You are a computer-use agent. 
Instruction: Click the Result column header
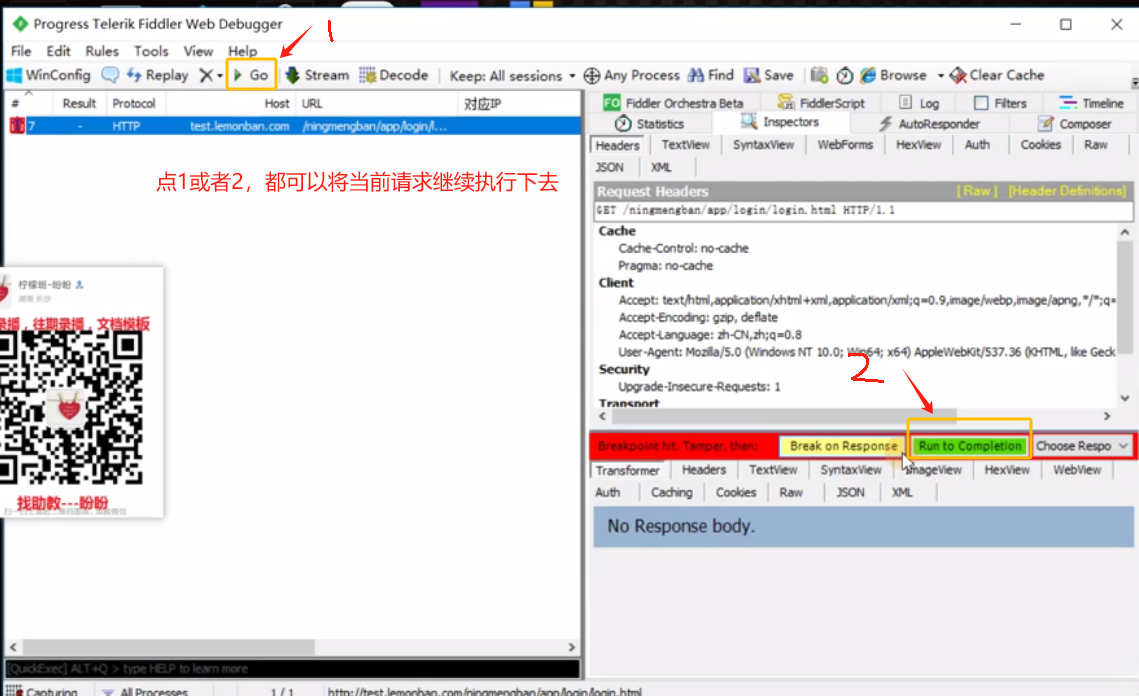[79, 103]
